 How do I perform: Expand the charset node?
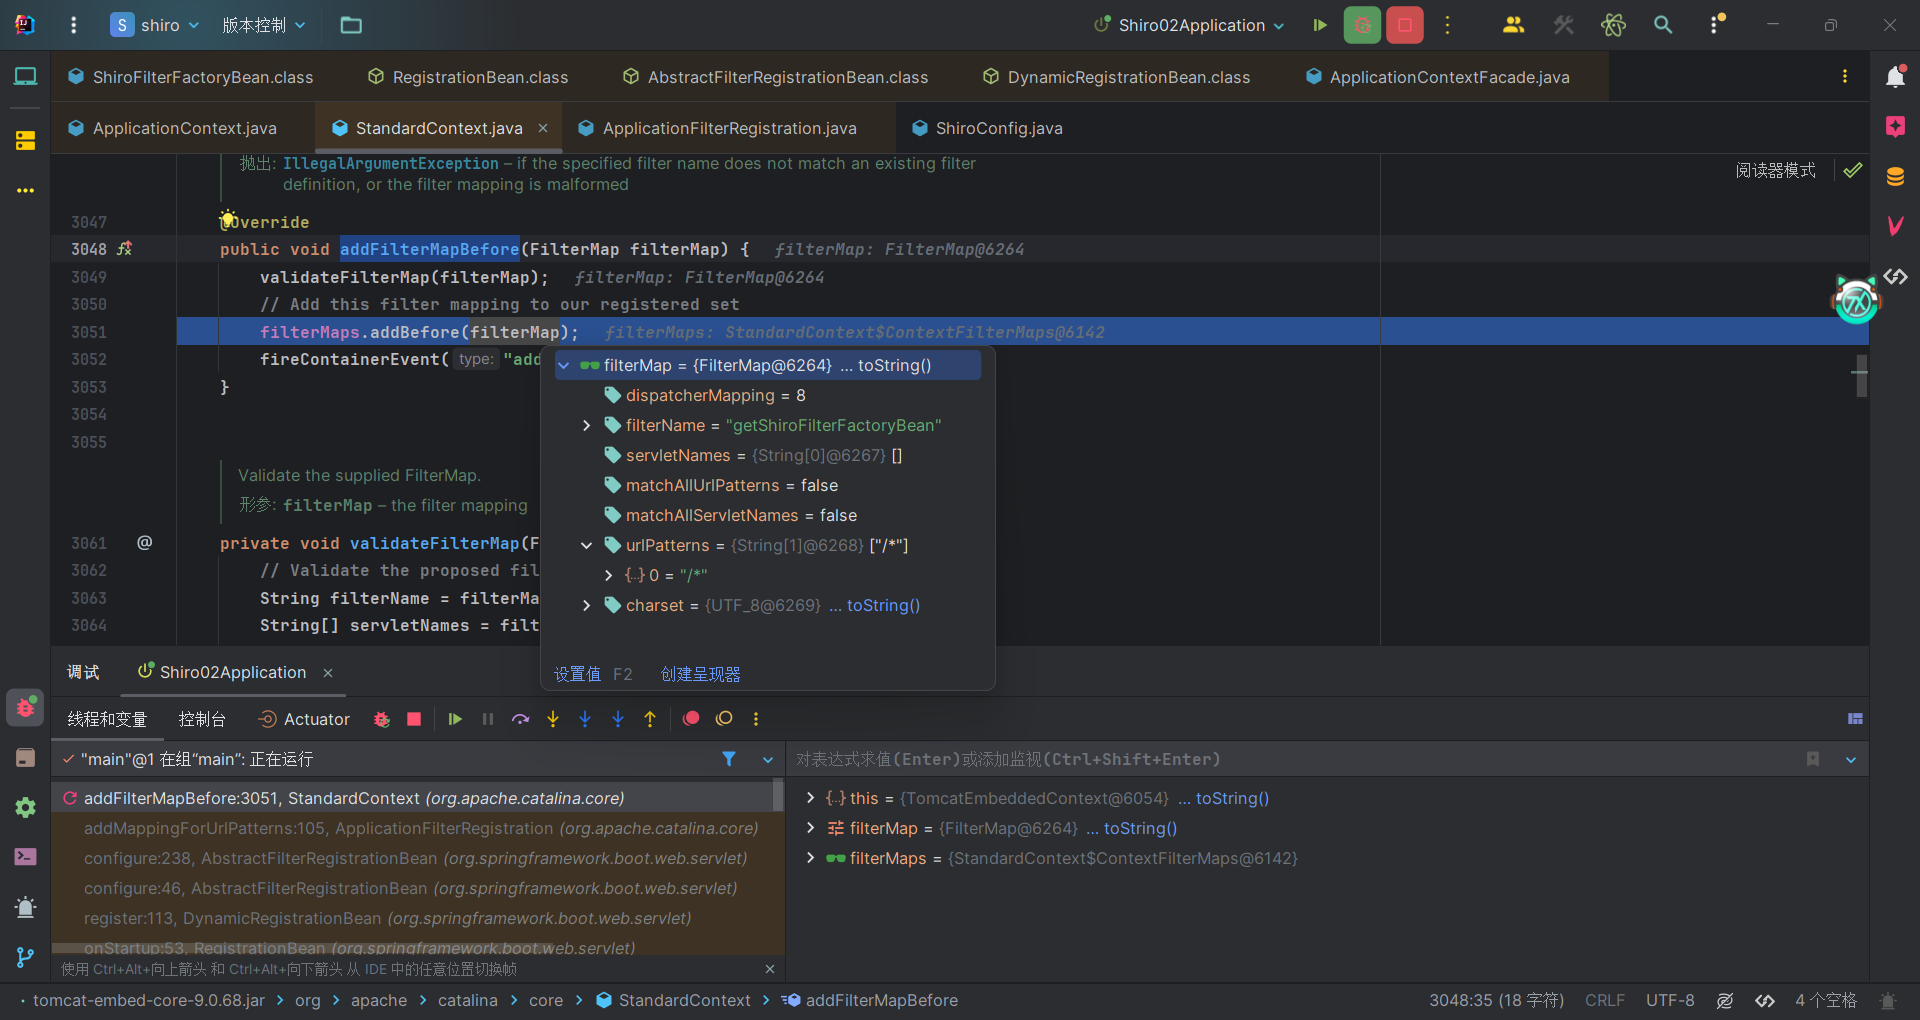586,606
